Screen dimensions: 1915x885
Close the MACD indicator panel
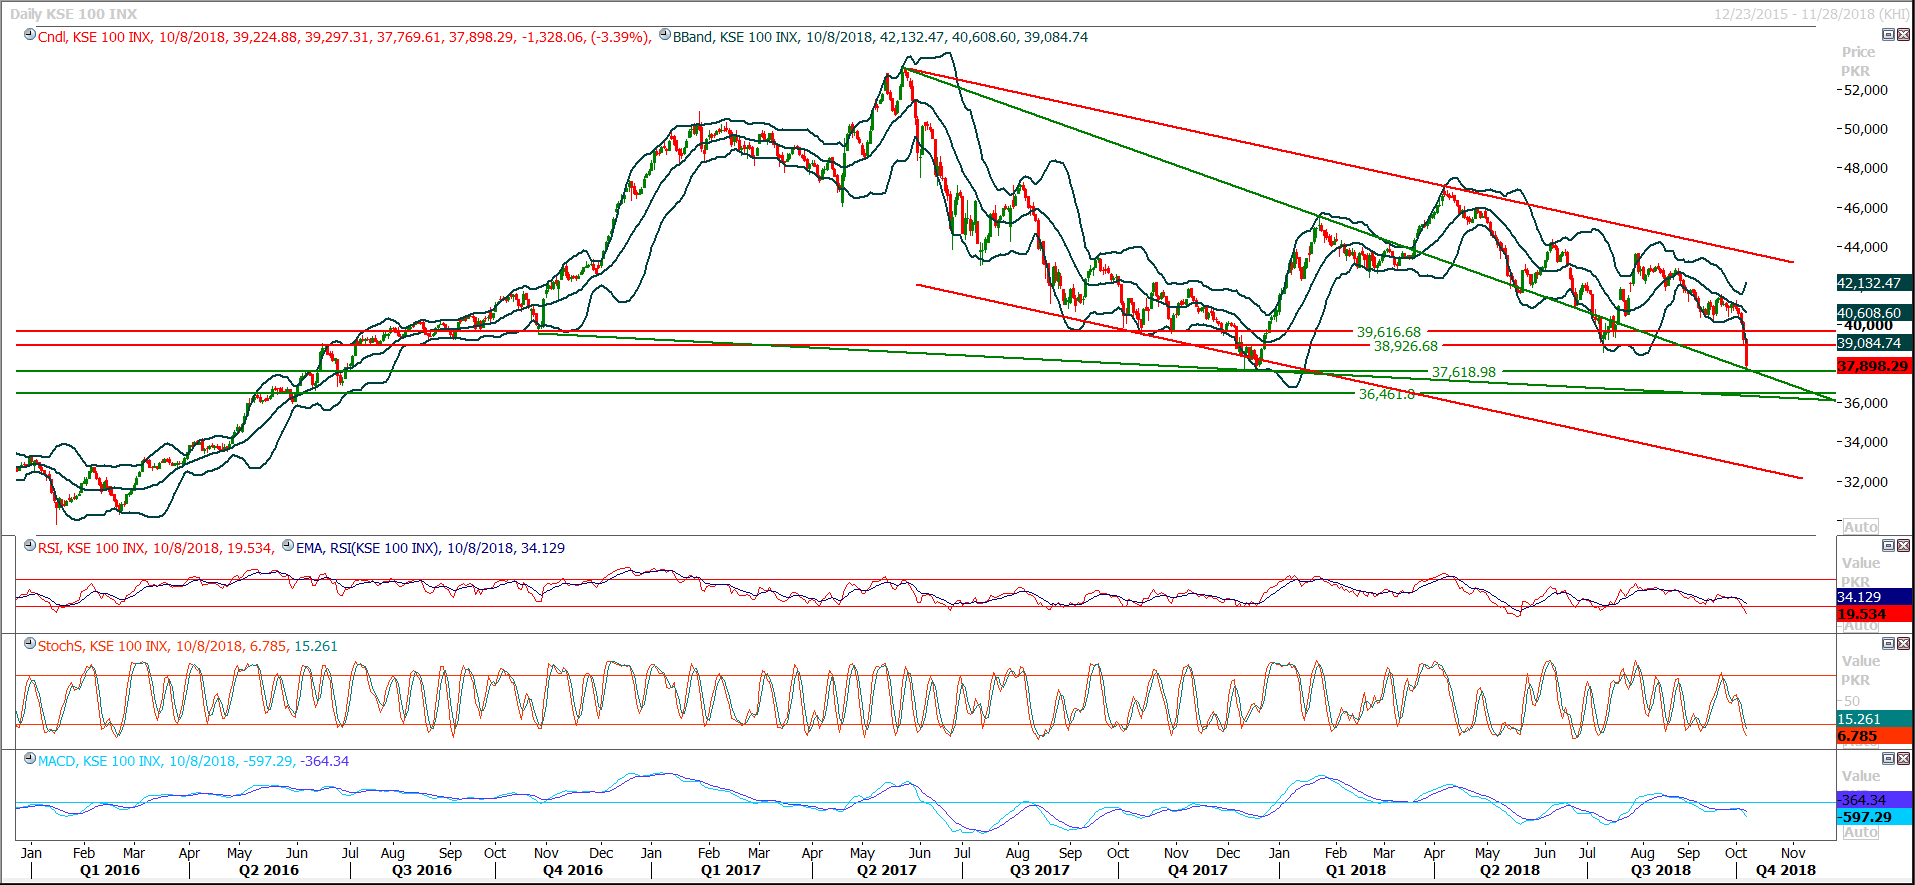pos(1903,758)
